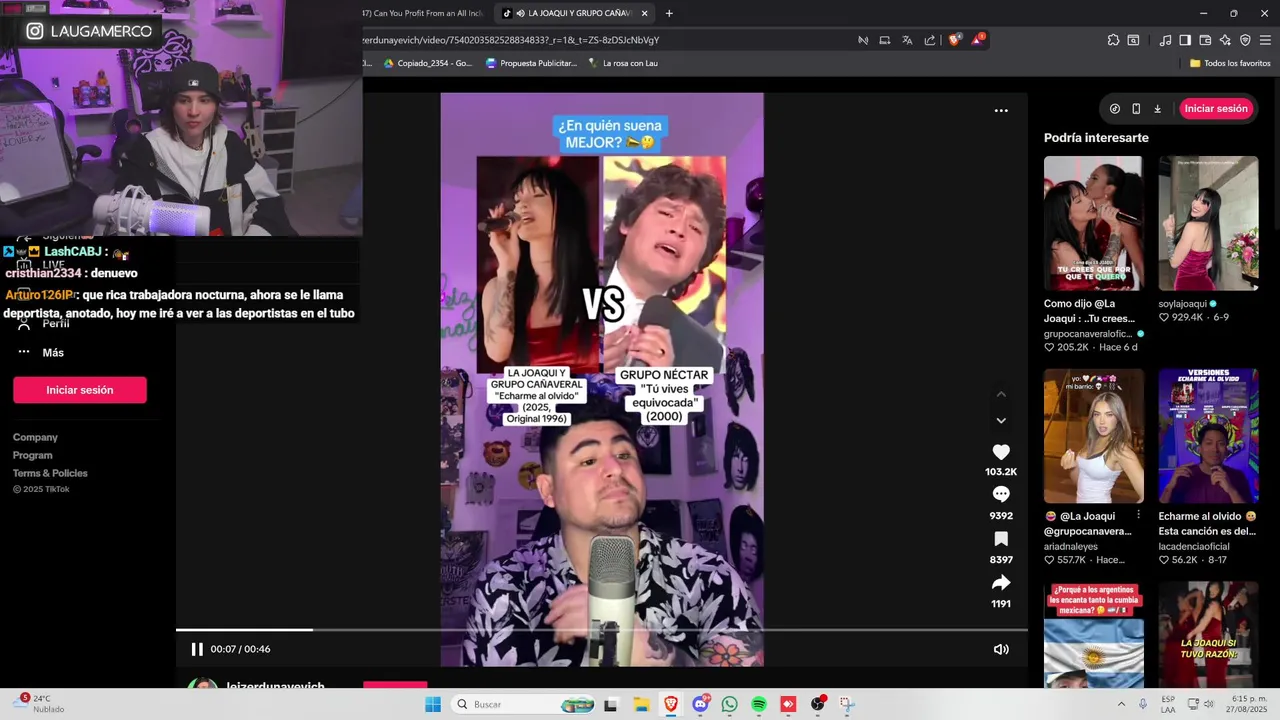This screenshot has height=720, width=1280.
Task: Open the TikTok coins icon in the header
Action: pos(1115,108)
